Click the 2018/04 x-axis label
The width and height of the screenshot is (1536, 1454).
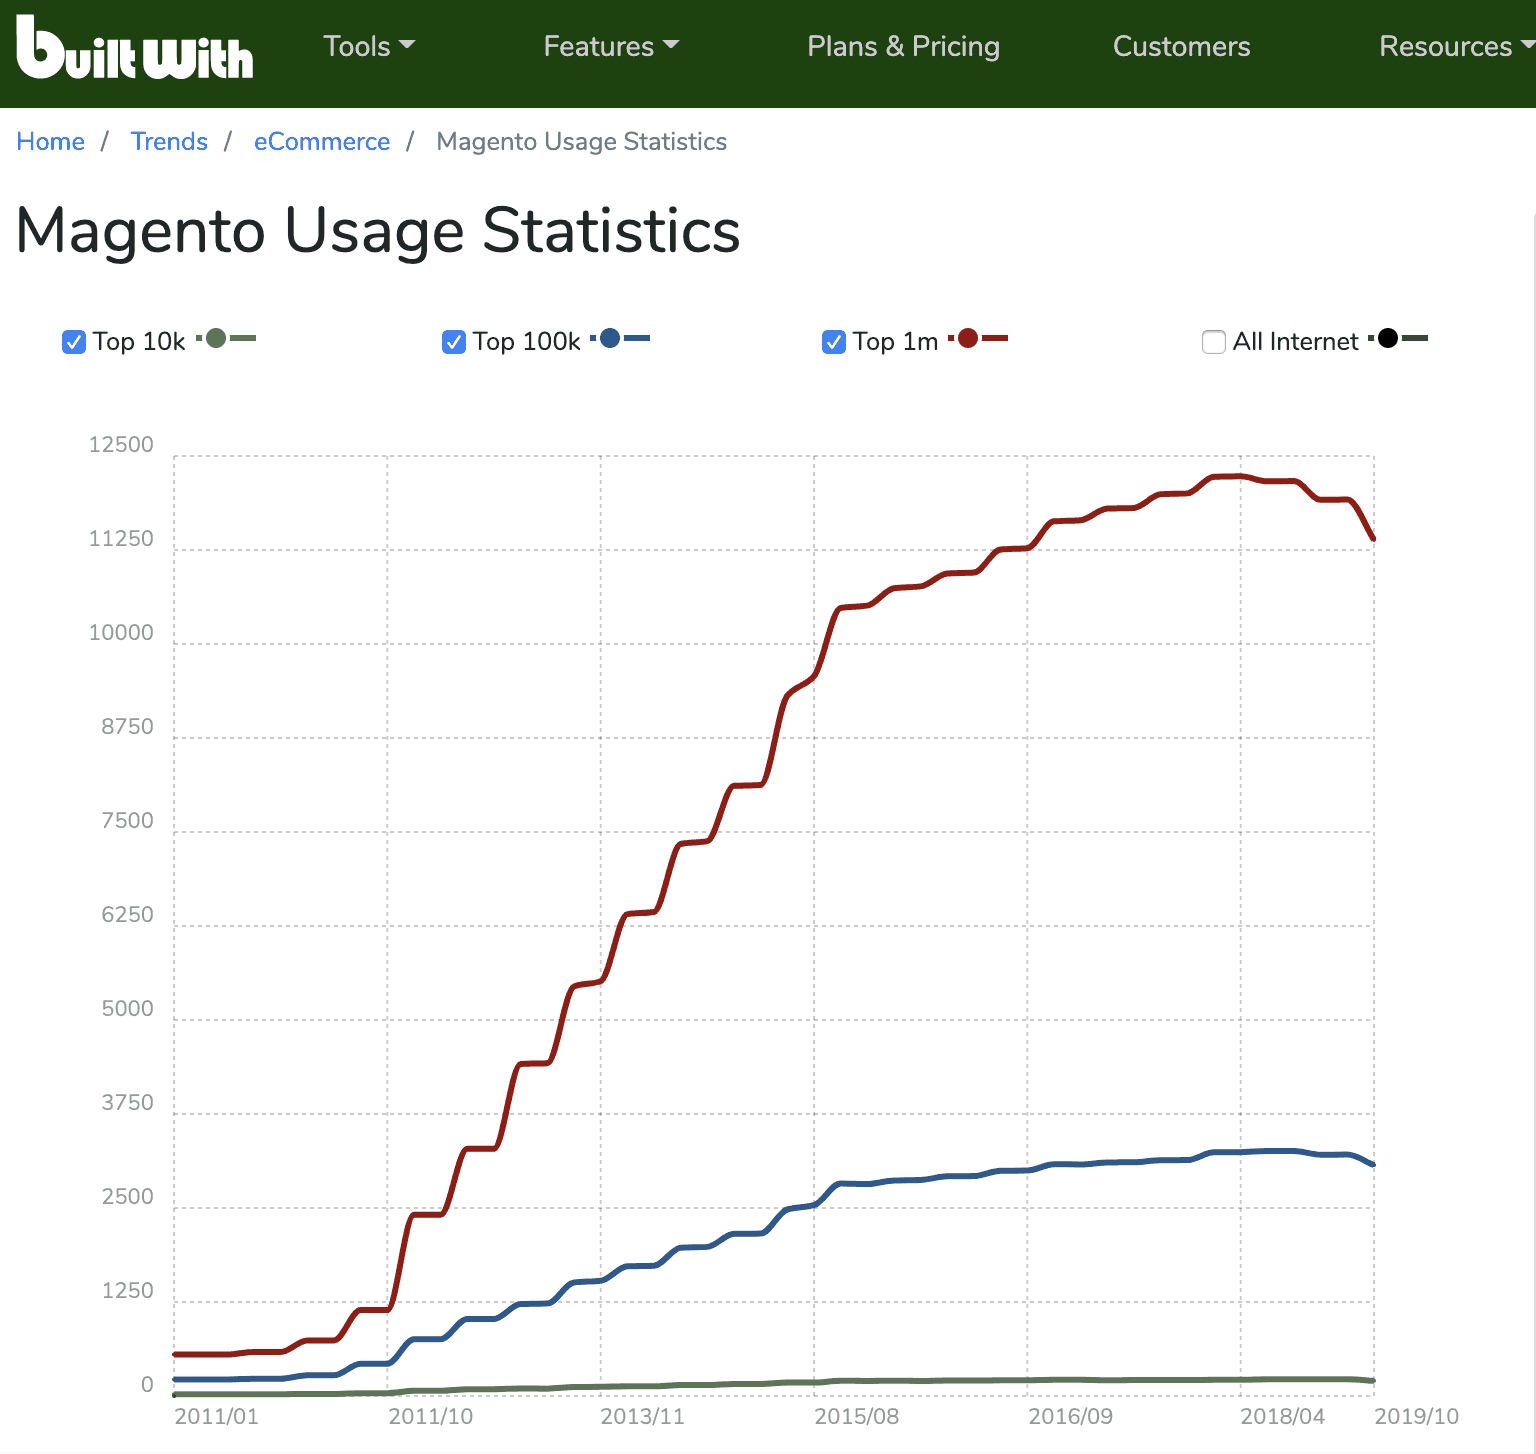tap(1282, 1417)
